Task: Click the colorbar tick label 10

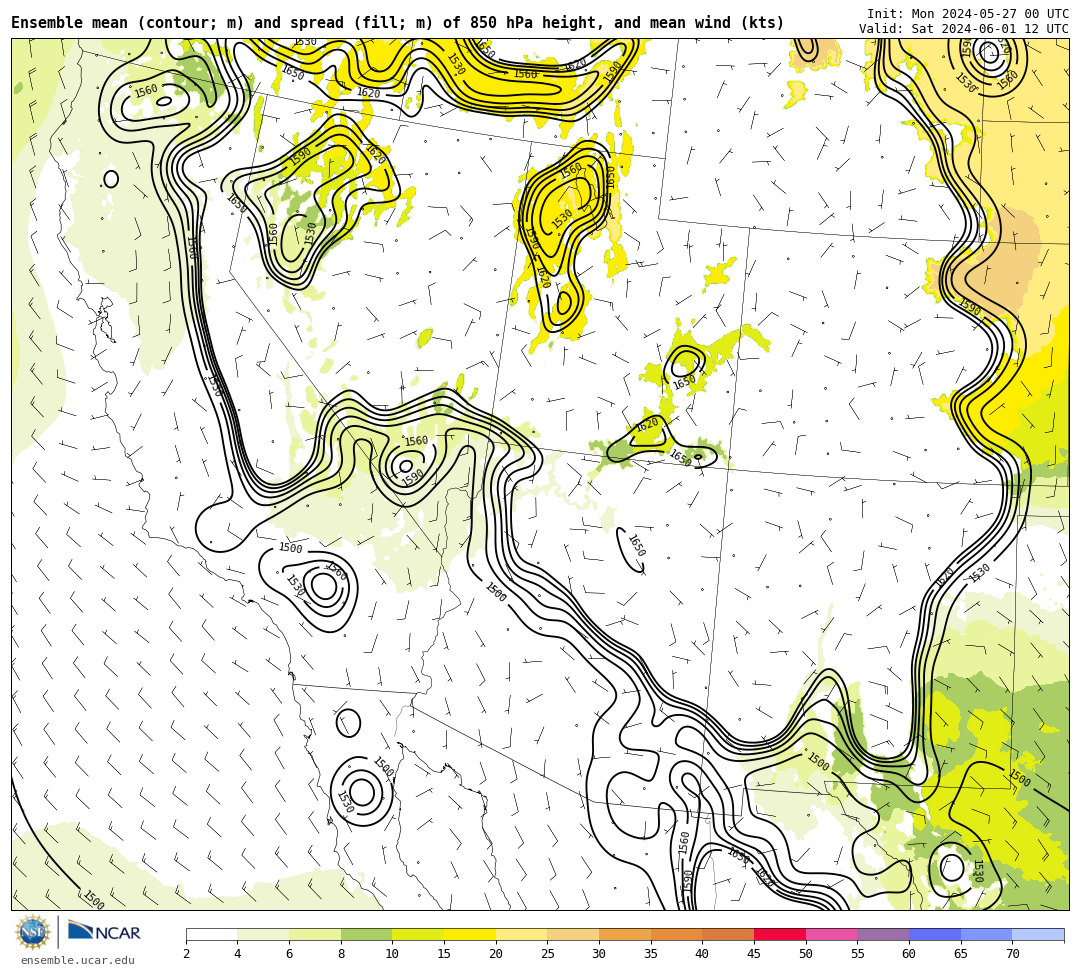Action: pos(393,954)
